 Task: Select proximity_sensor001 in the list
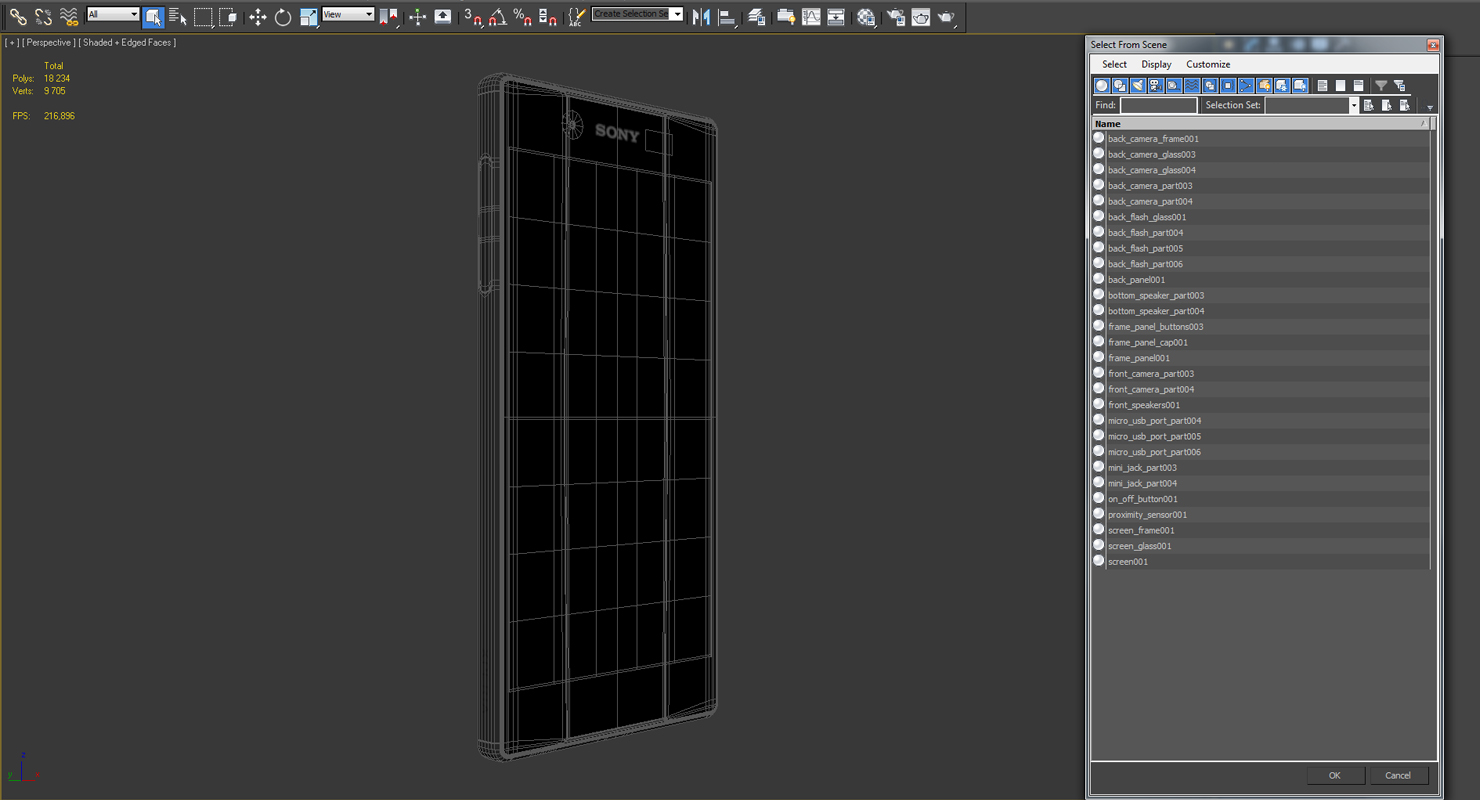click(x=1260, y=515)
